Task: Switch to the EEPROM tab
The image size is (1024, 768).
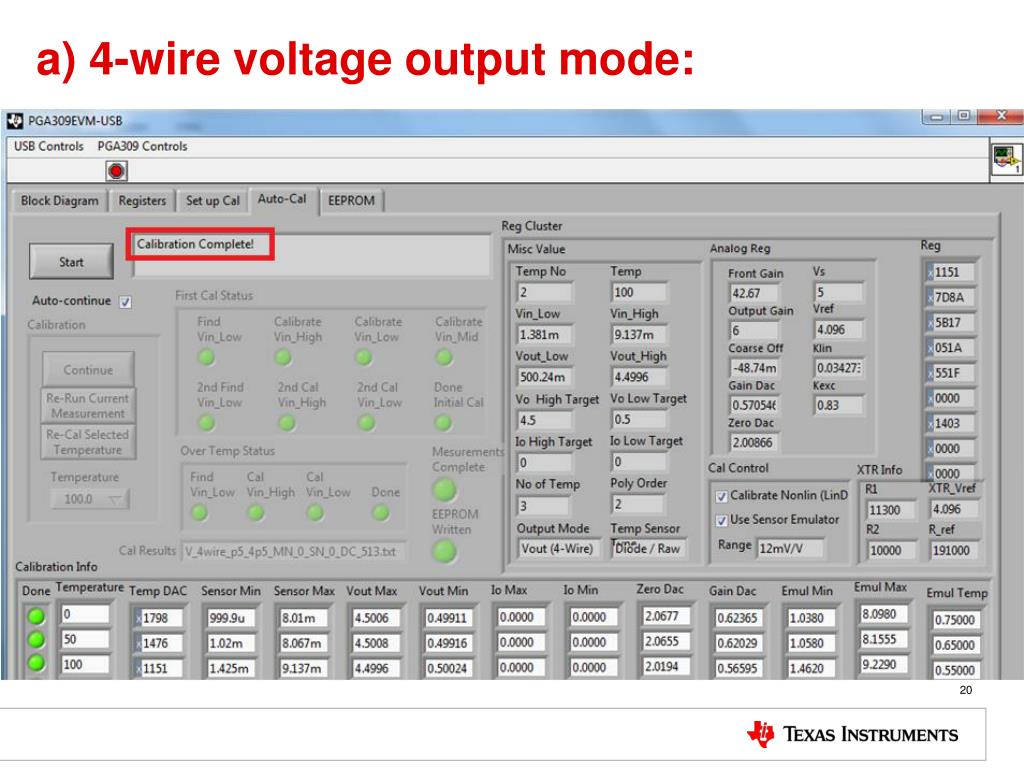Action: (351, 200)
